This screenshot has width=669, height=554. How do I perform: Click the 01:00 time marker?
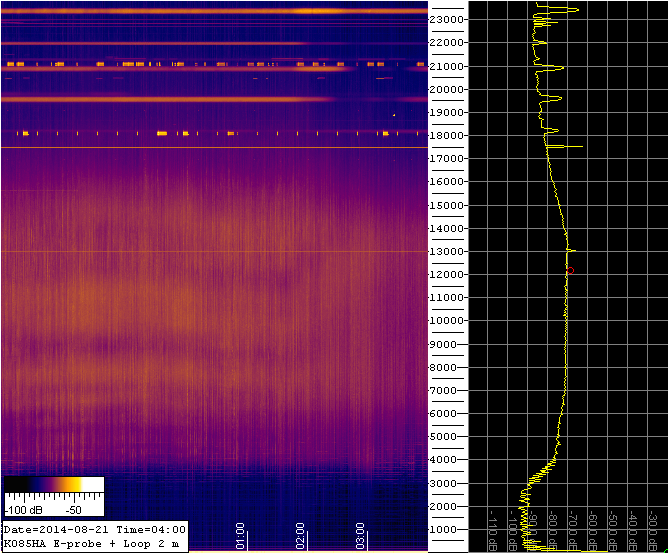click(240, 535)
